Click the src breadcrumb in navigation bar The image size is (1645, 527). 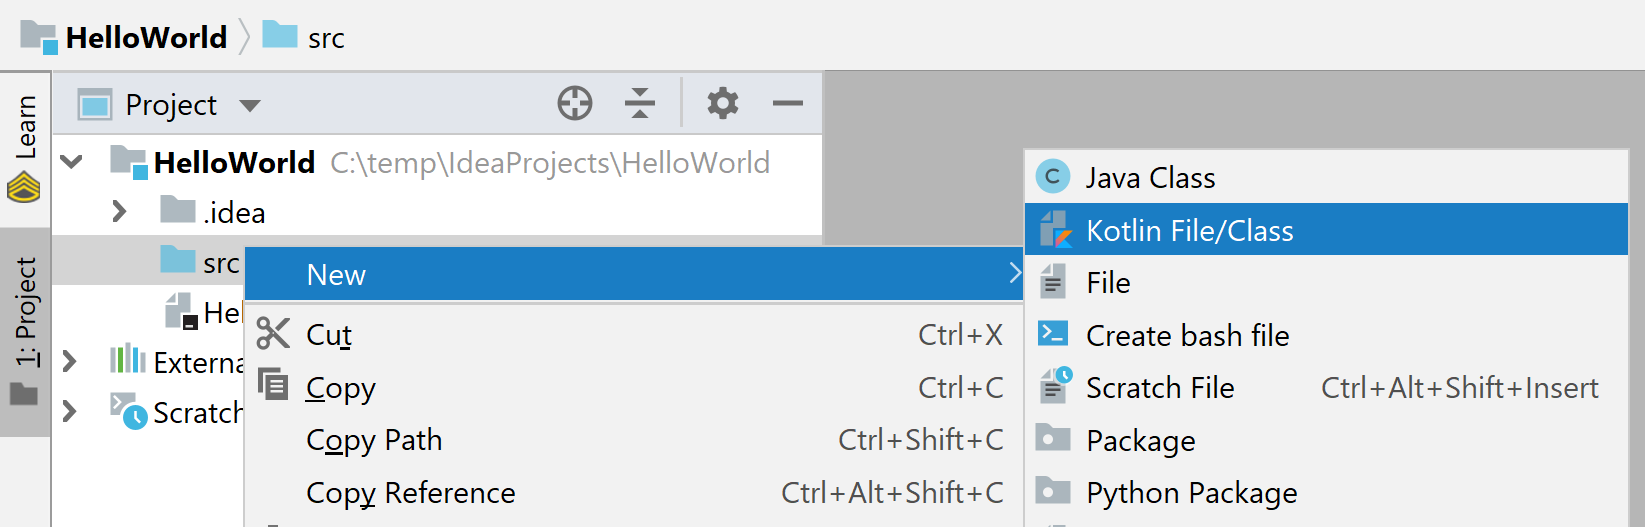point(325,38)
